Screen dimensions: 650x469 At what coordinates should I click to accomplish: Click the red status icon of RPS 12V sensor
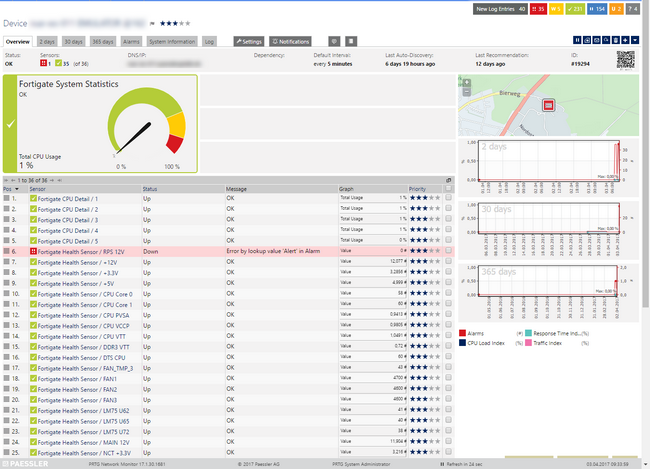[33, 251]
